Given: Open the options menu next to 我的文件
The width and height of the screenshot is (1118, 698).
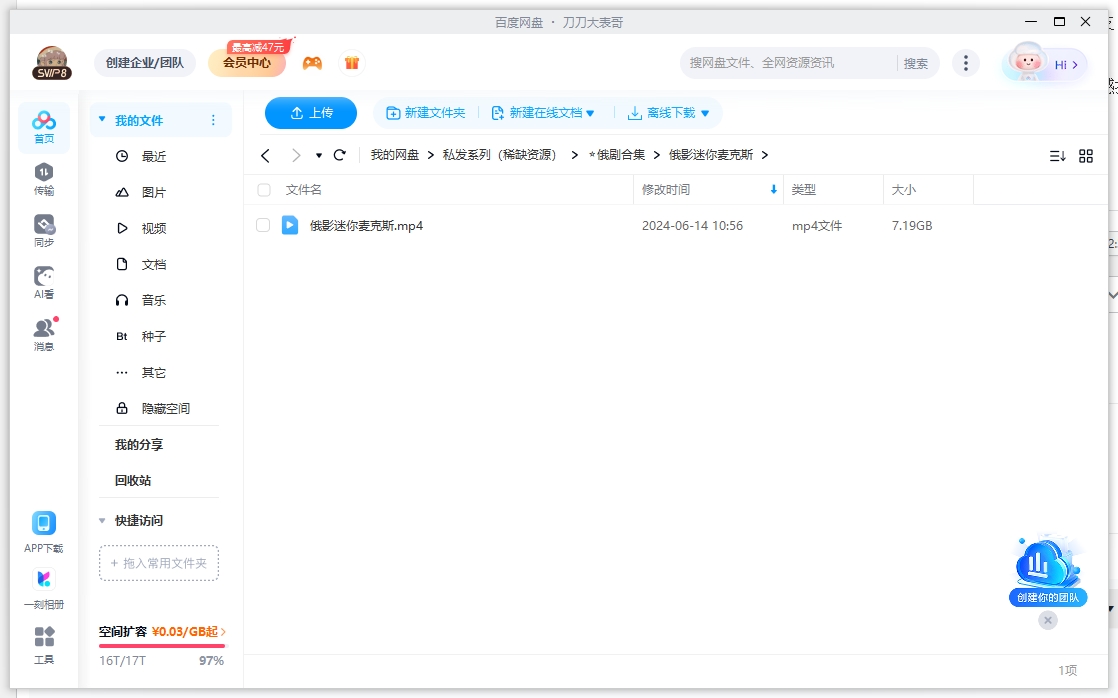Looking at the screenshot, I should pos(213,119).
